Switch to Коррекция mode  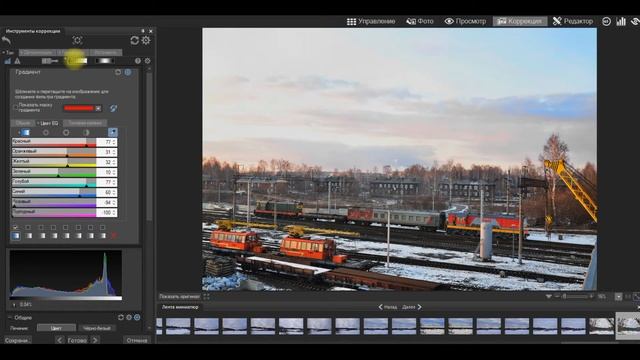tap(520, 21)
